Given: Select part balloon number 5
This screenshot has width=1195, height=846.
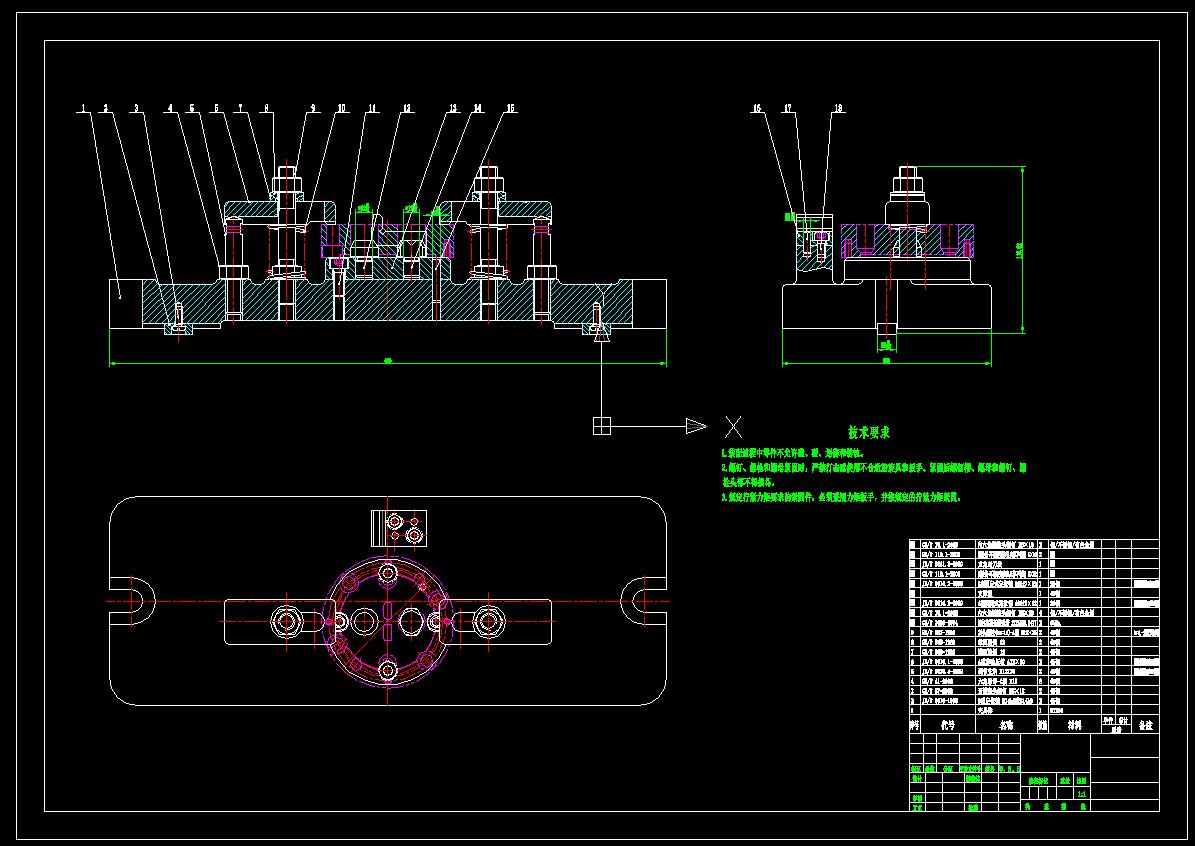Looking at the screenshot, I should (192, 108).
